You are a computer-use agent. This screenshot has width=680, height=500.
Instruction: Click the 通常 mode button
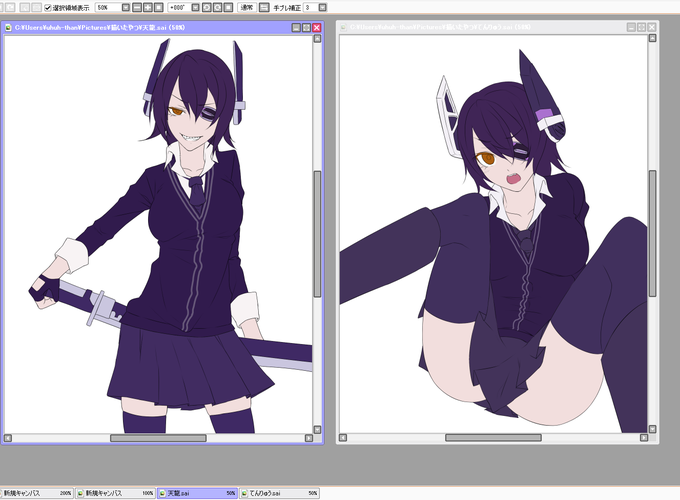point(247,7)
